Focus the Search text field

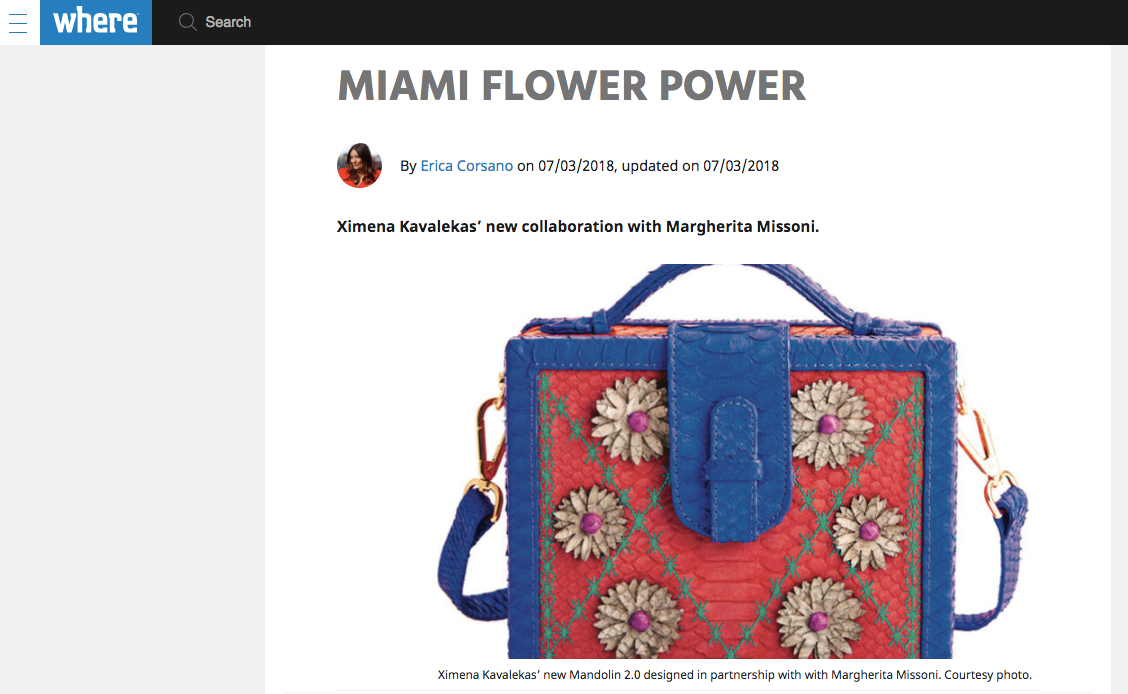[228, 22]
